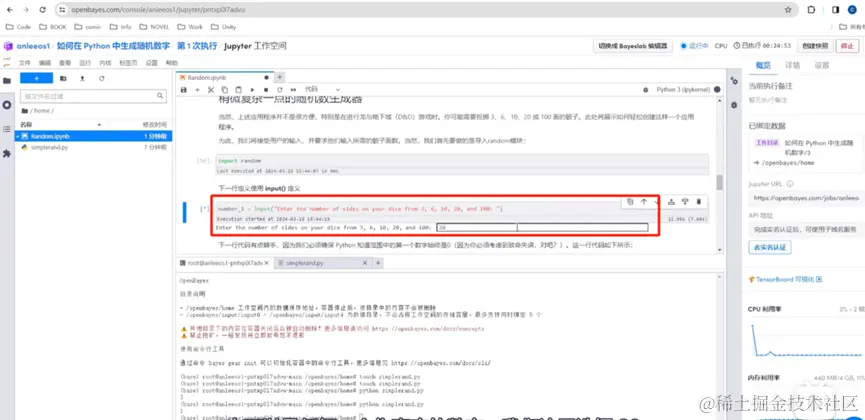Open the 内核 menu
Screen dimensions: 865x420
pyautogui.click(x=105, y=63)
